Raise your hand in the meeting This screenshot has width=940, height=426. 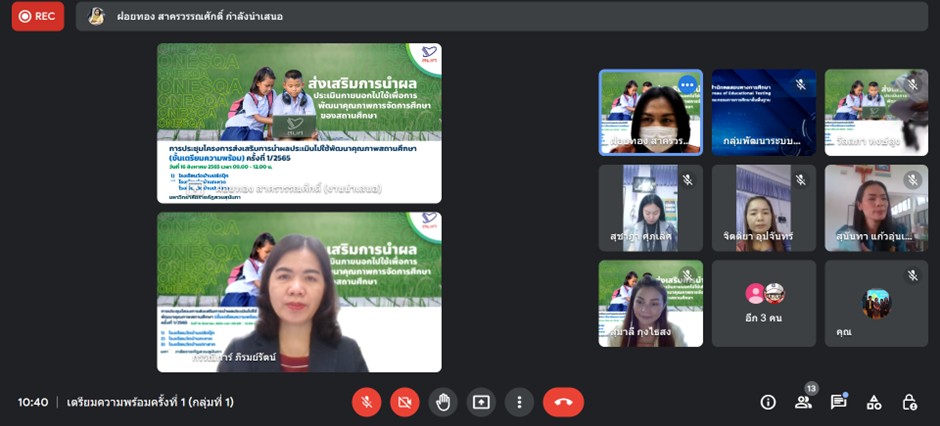pyautogui.click(x=443, y=402)
